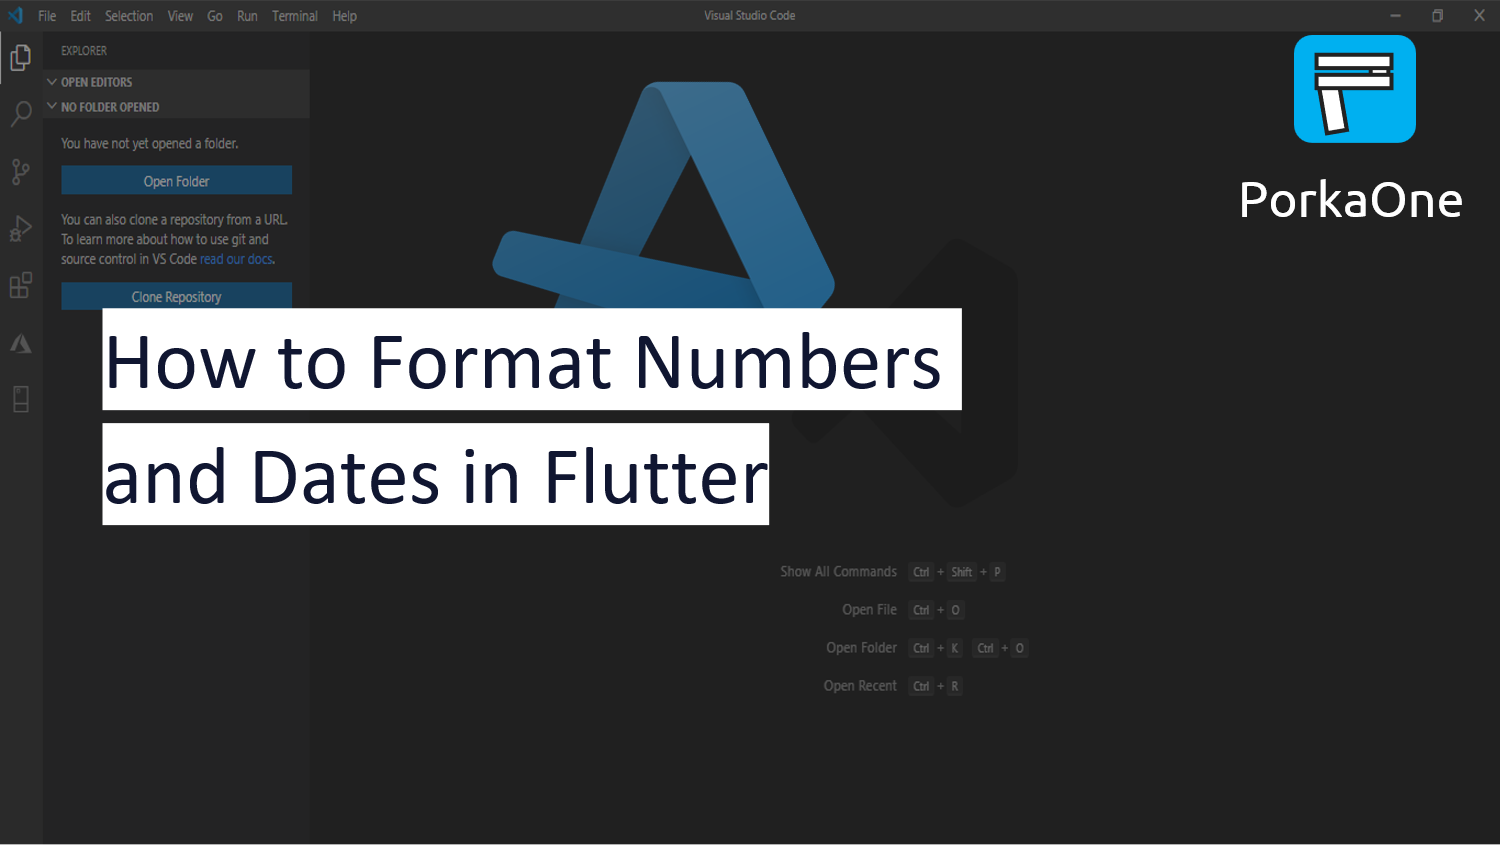Open the Run and Debug view icon
The image size is (1500, 845).
(x=20, y=229)
